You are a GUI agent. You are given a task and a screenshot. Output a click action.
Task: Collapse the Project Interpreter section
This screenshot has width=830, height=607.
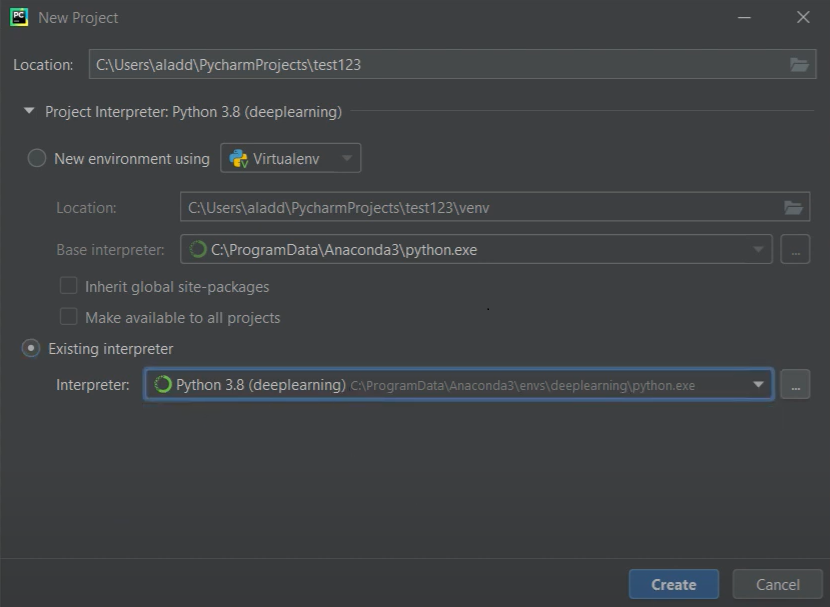click(29, 111)
